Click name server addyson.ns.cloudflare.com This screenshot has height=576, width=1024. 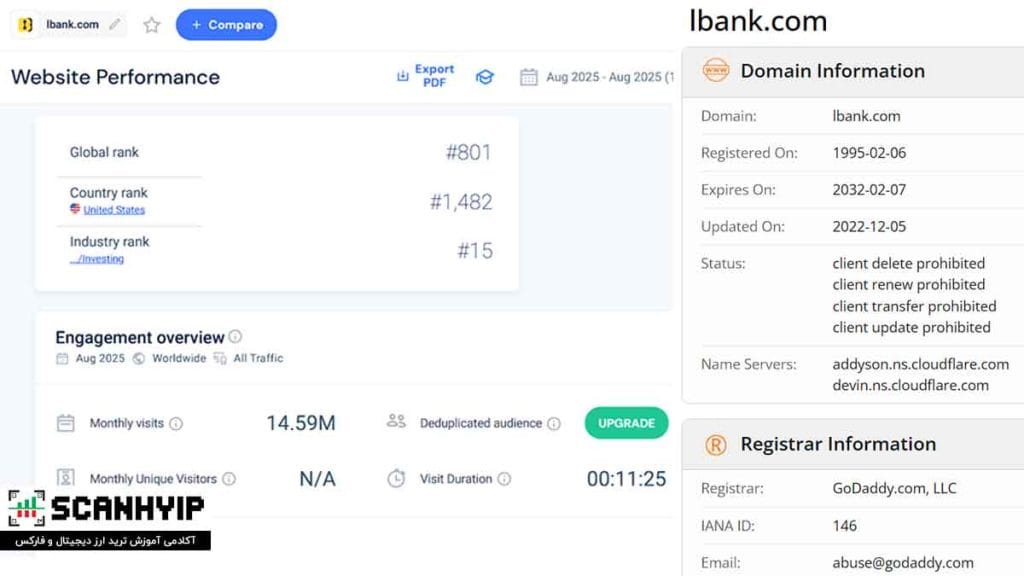click(920, 364)
